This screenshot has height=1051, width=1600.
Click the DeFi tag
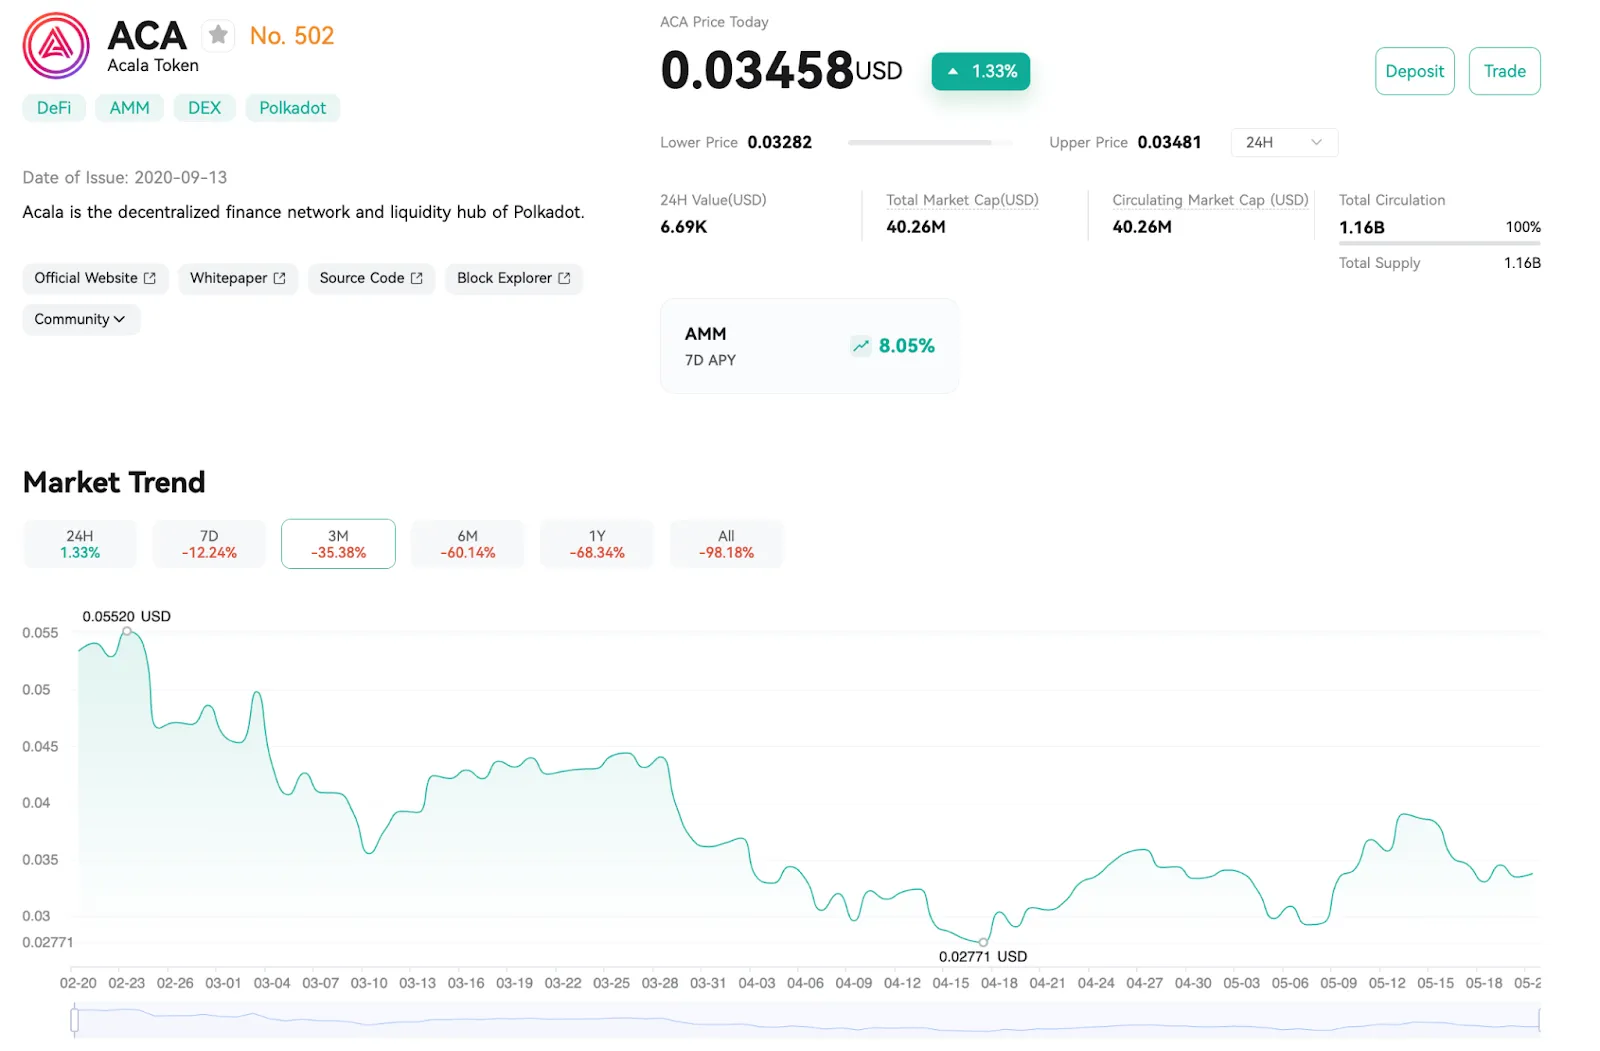[54, 108]
